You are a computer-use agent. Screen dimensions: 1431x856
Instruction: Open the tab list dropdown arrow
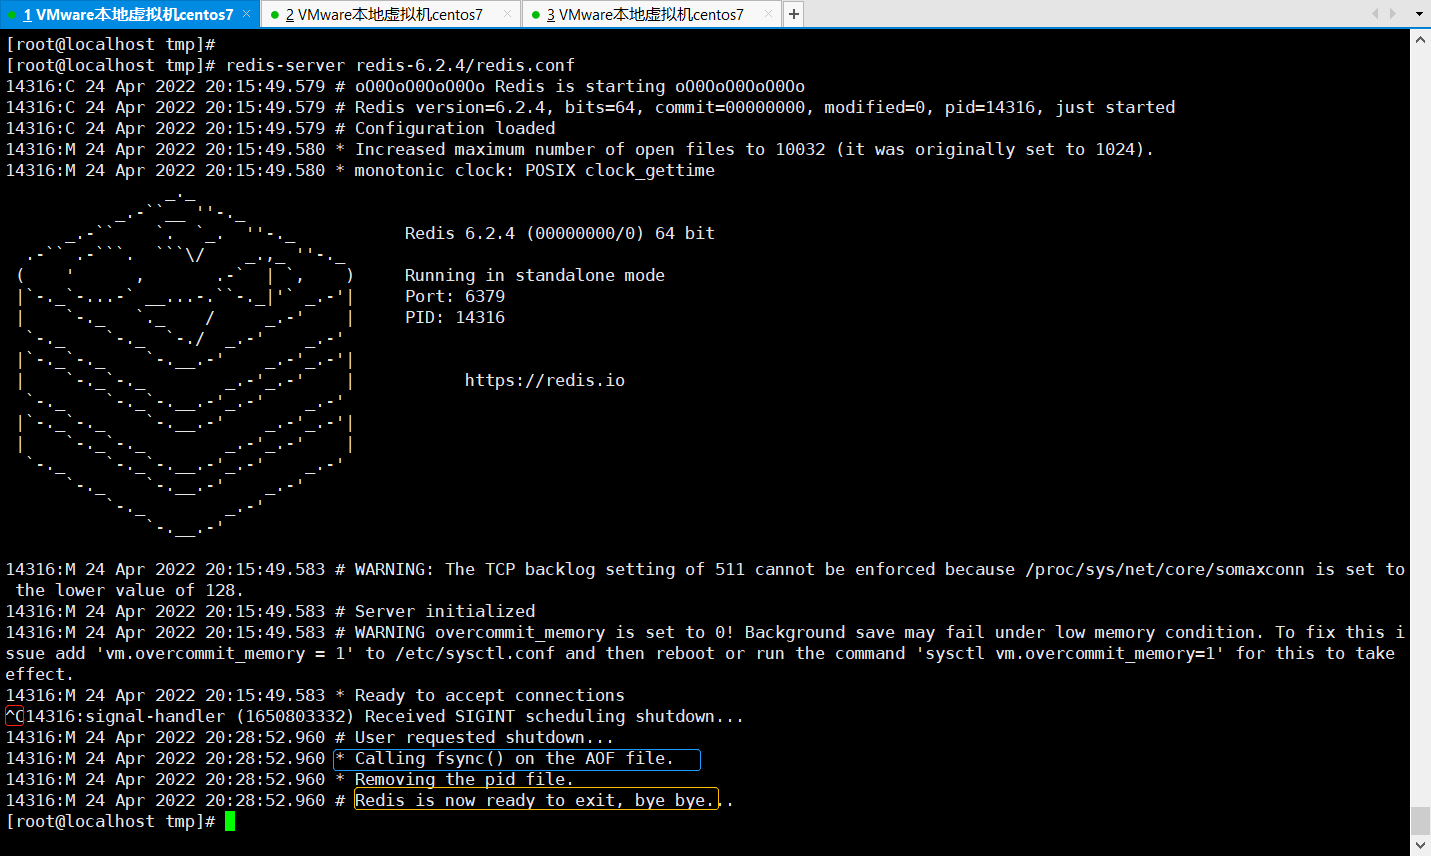pos(1419,14)
